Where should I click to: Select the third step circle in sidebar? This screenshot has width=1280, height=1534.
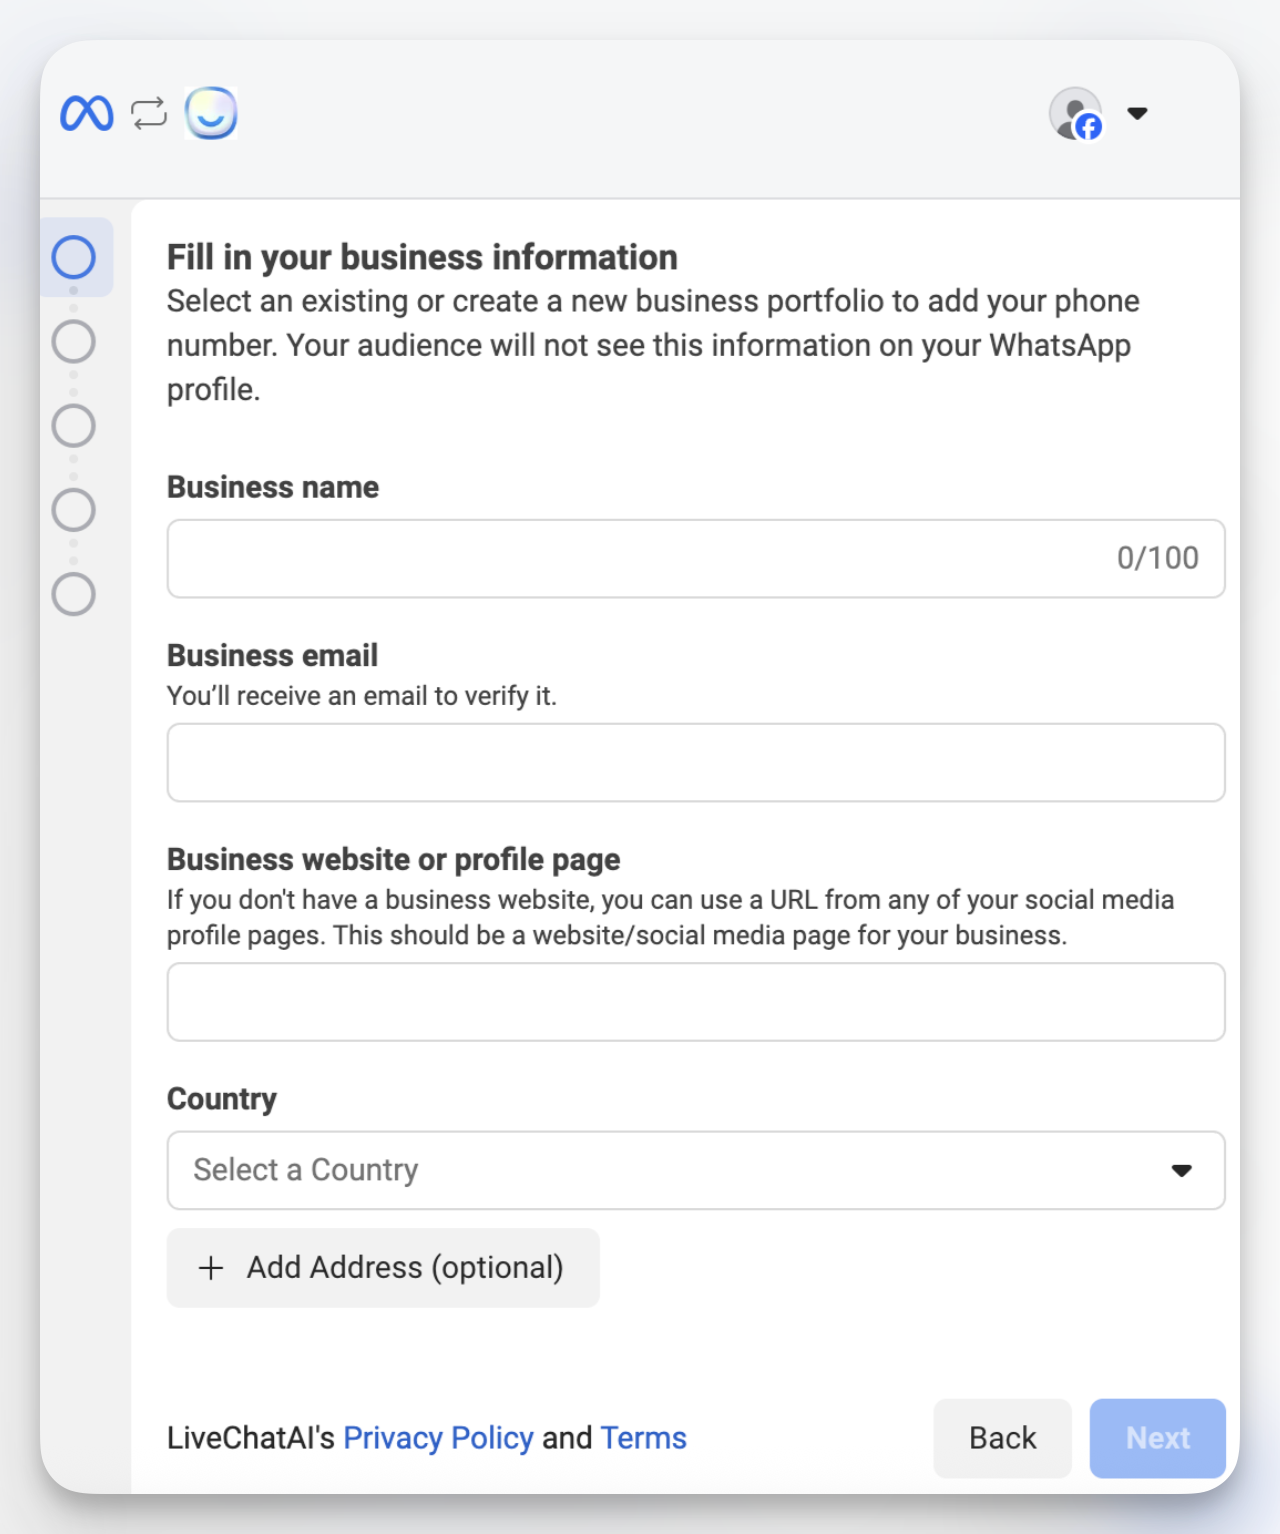[x=74, y=426]
